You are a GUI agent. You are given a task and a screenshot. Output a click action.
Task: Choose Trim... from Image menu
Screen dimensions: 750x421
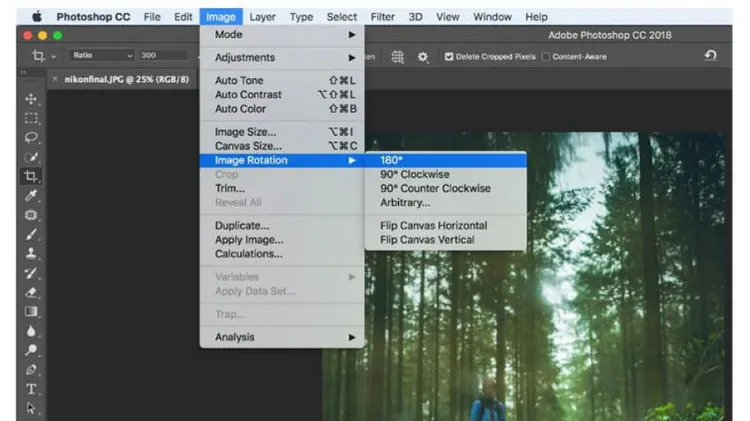click(282, 188)
